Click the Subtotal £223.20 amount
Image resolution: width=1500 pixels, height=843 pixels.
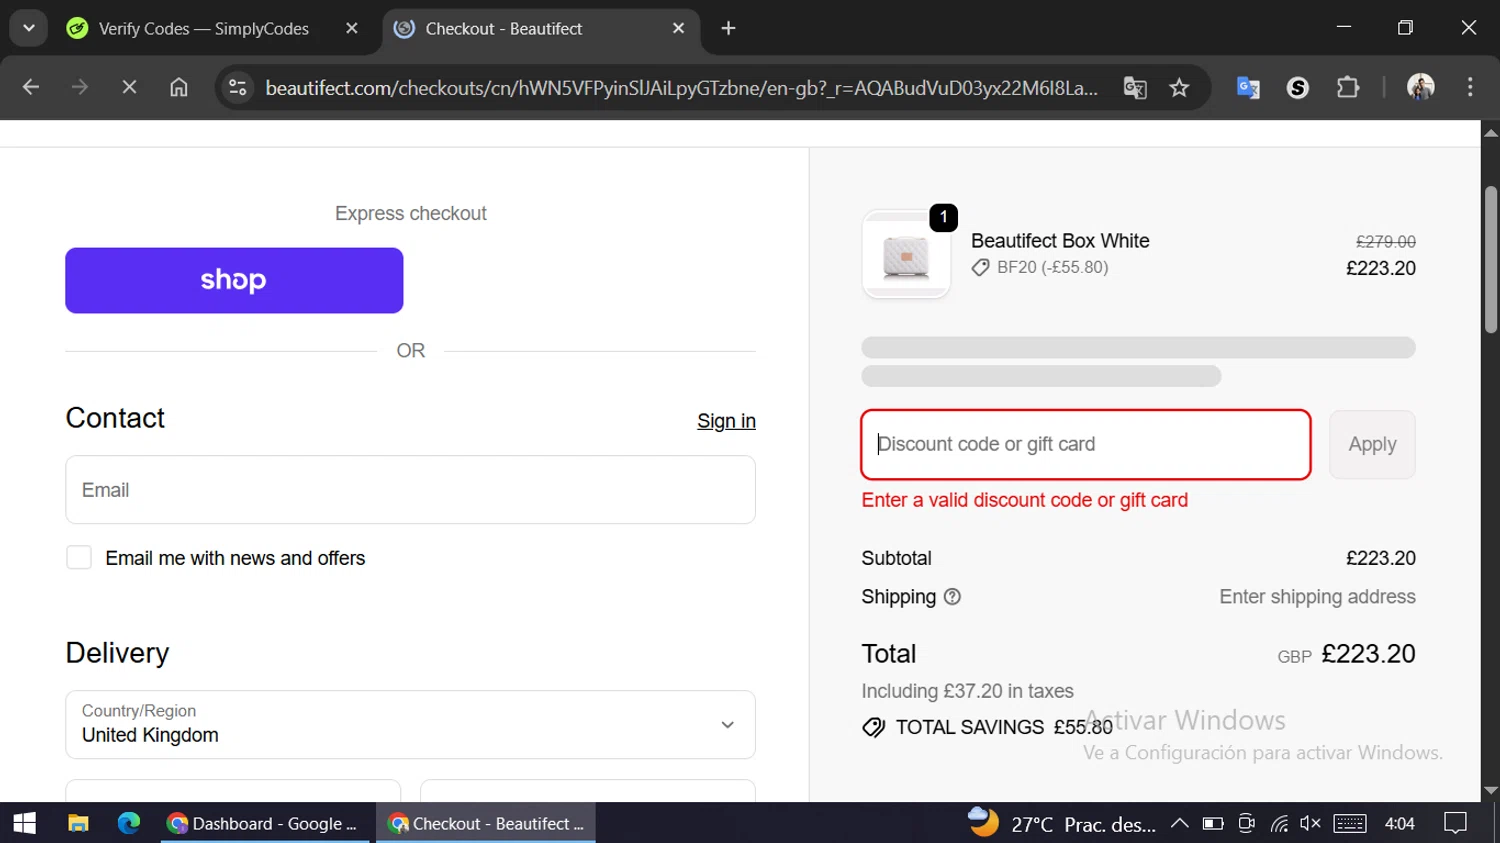pyautogui.click(x=1381, y=558)
